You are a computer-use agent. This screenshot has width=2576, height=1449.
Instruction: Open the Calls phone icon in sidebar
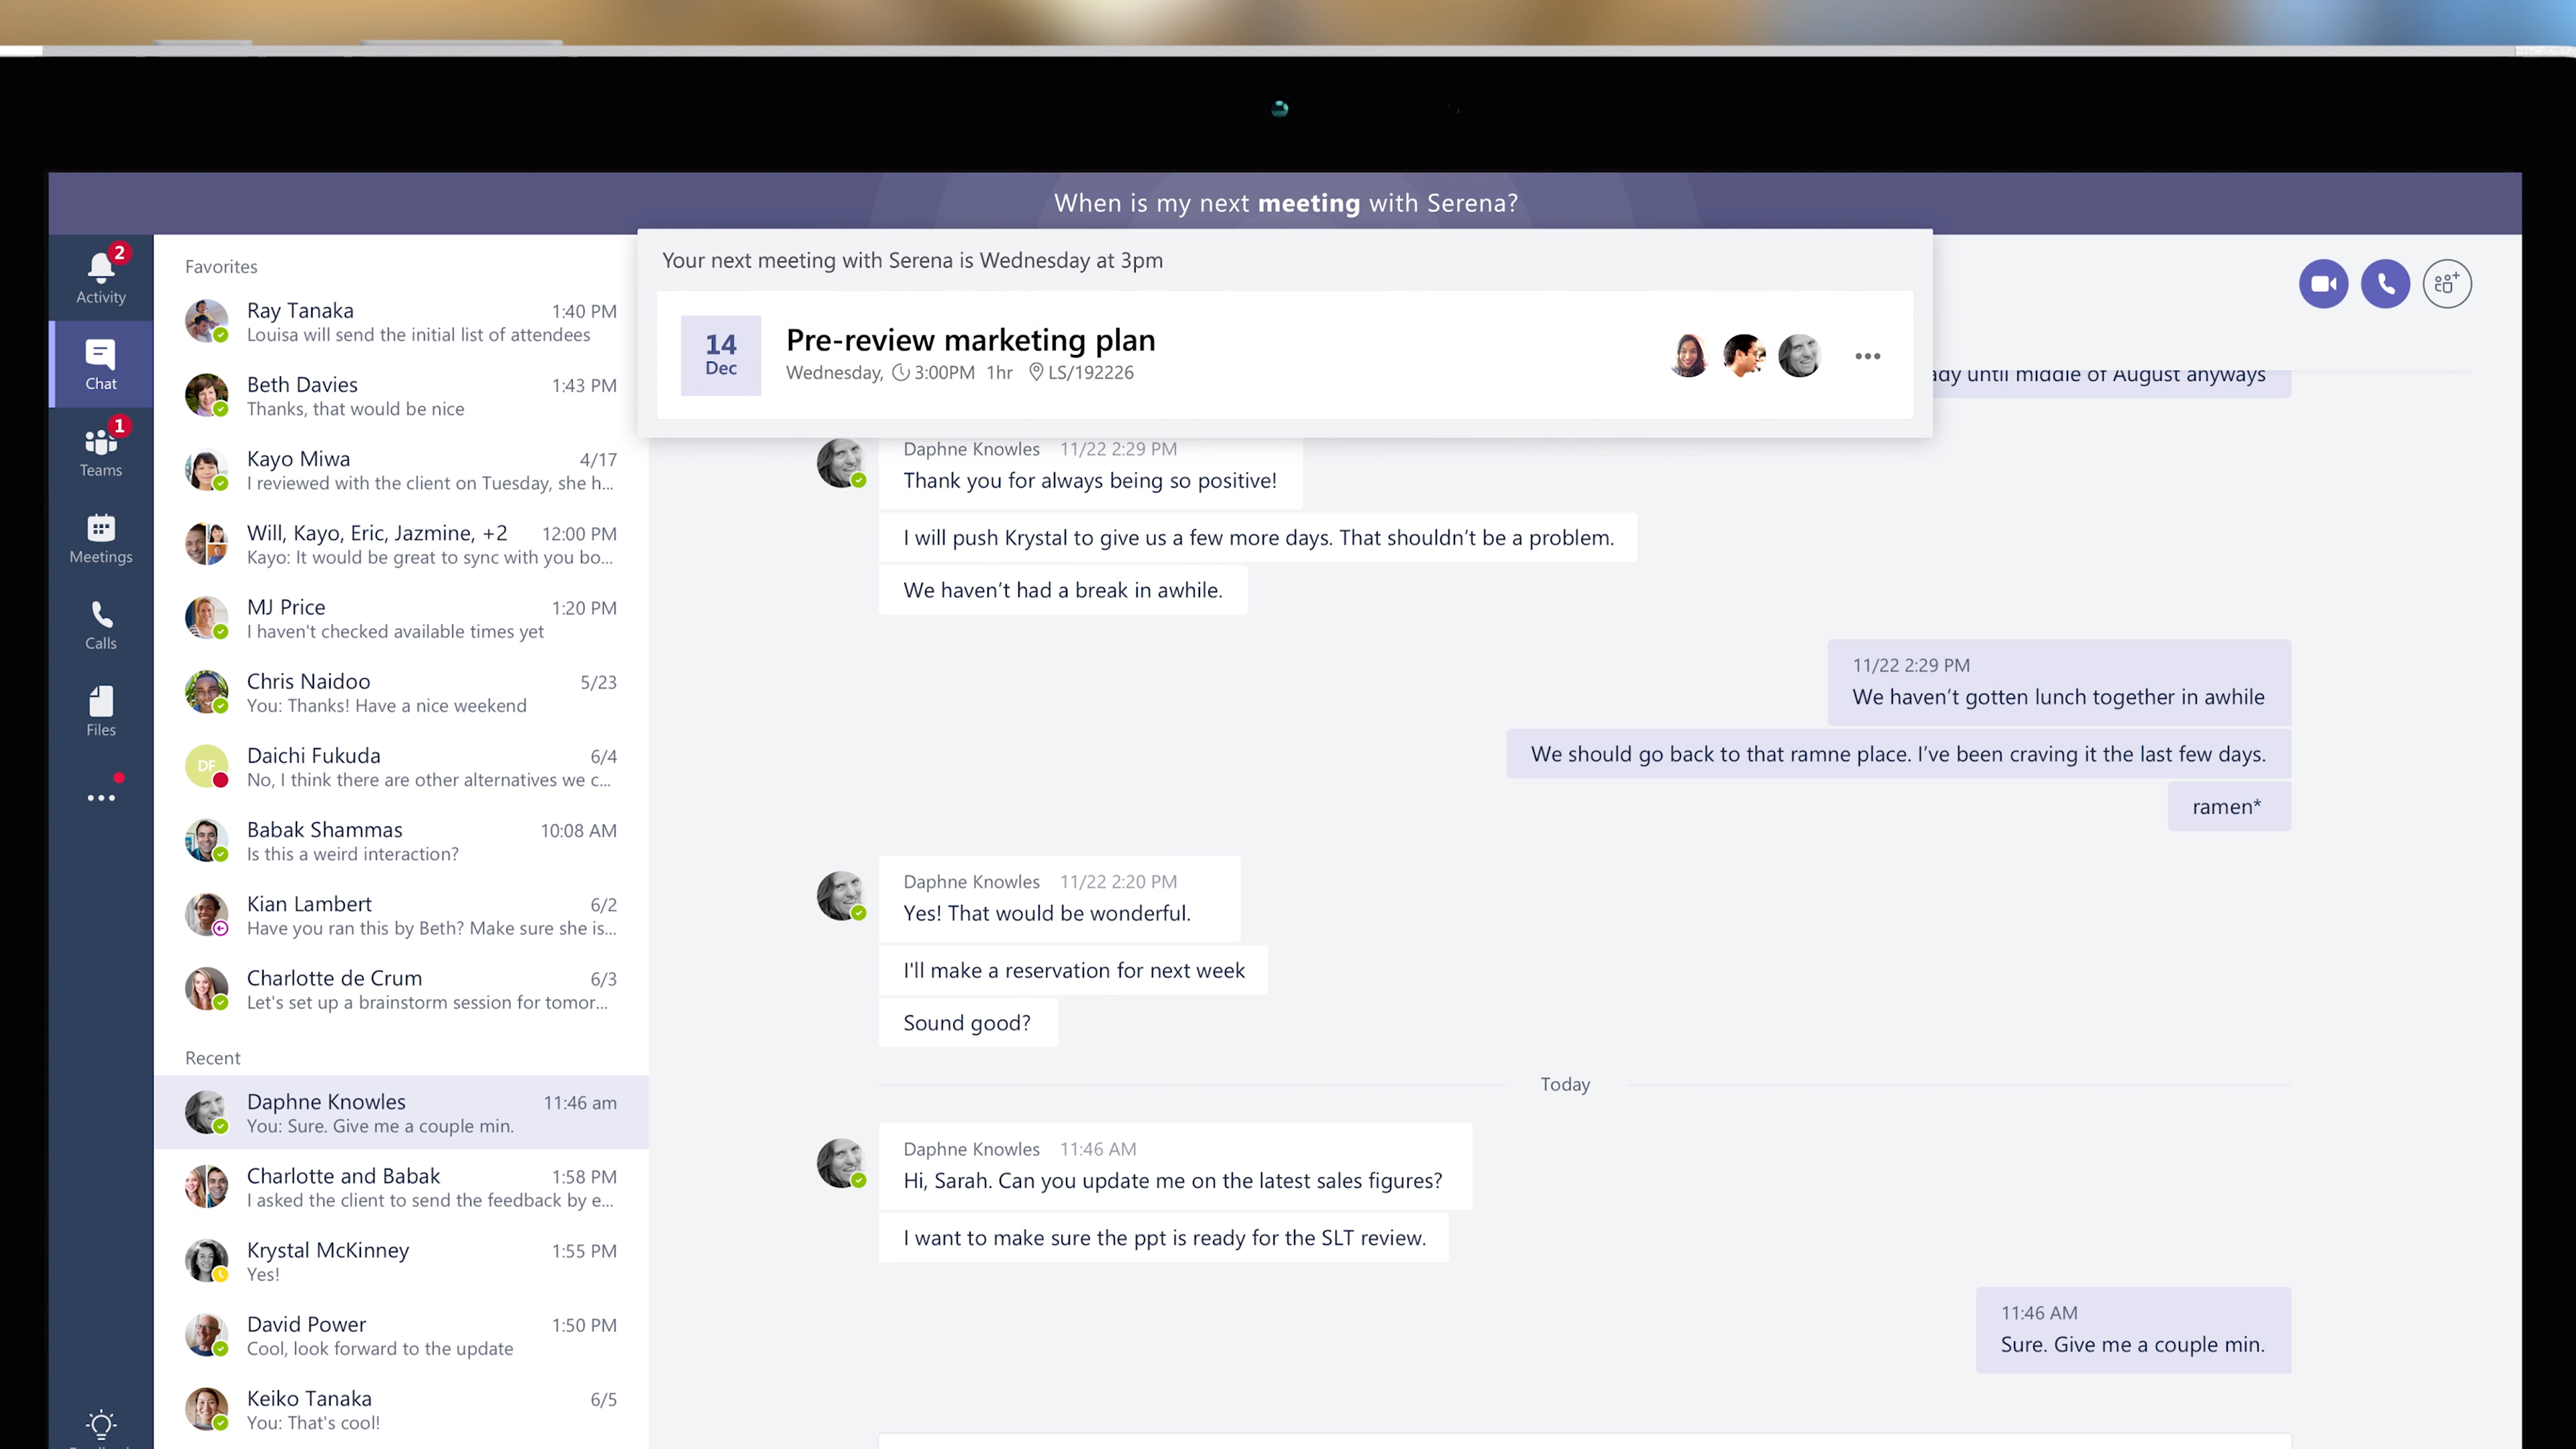[101, 625]
